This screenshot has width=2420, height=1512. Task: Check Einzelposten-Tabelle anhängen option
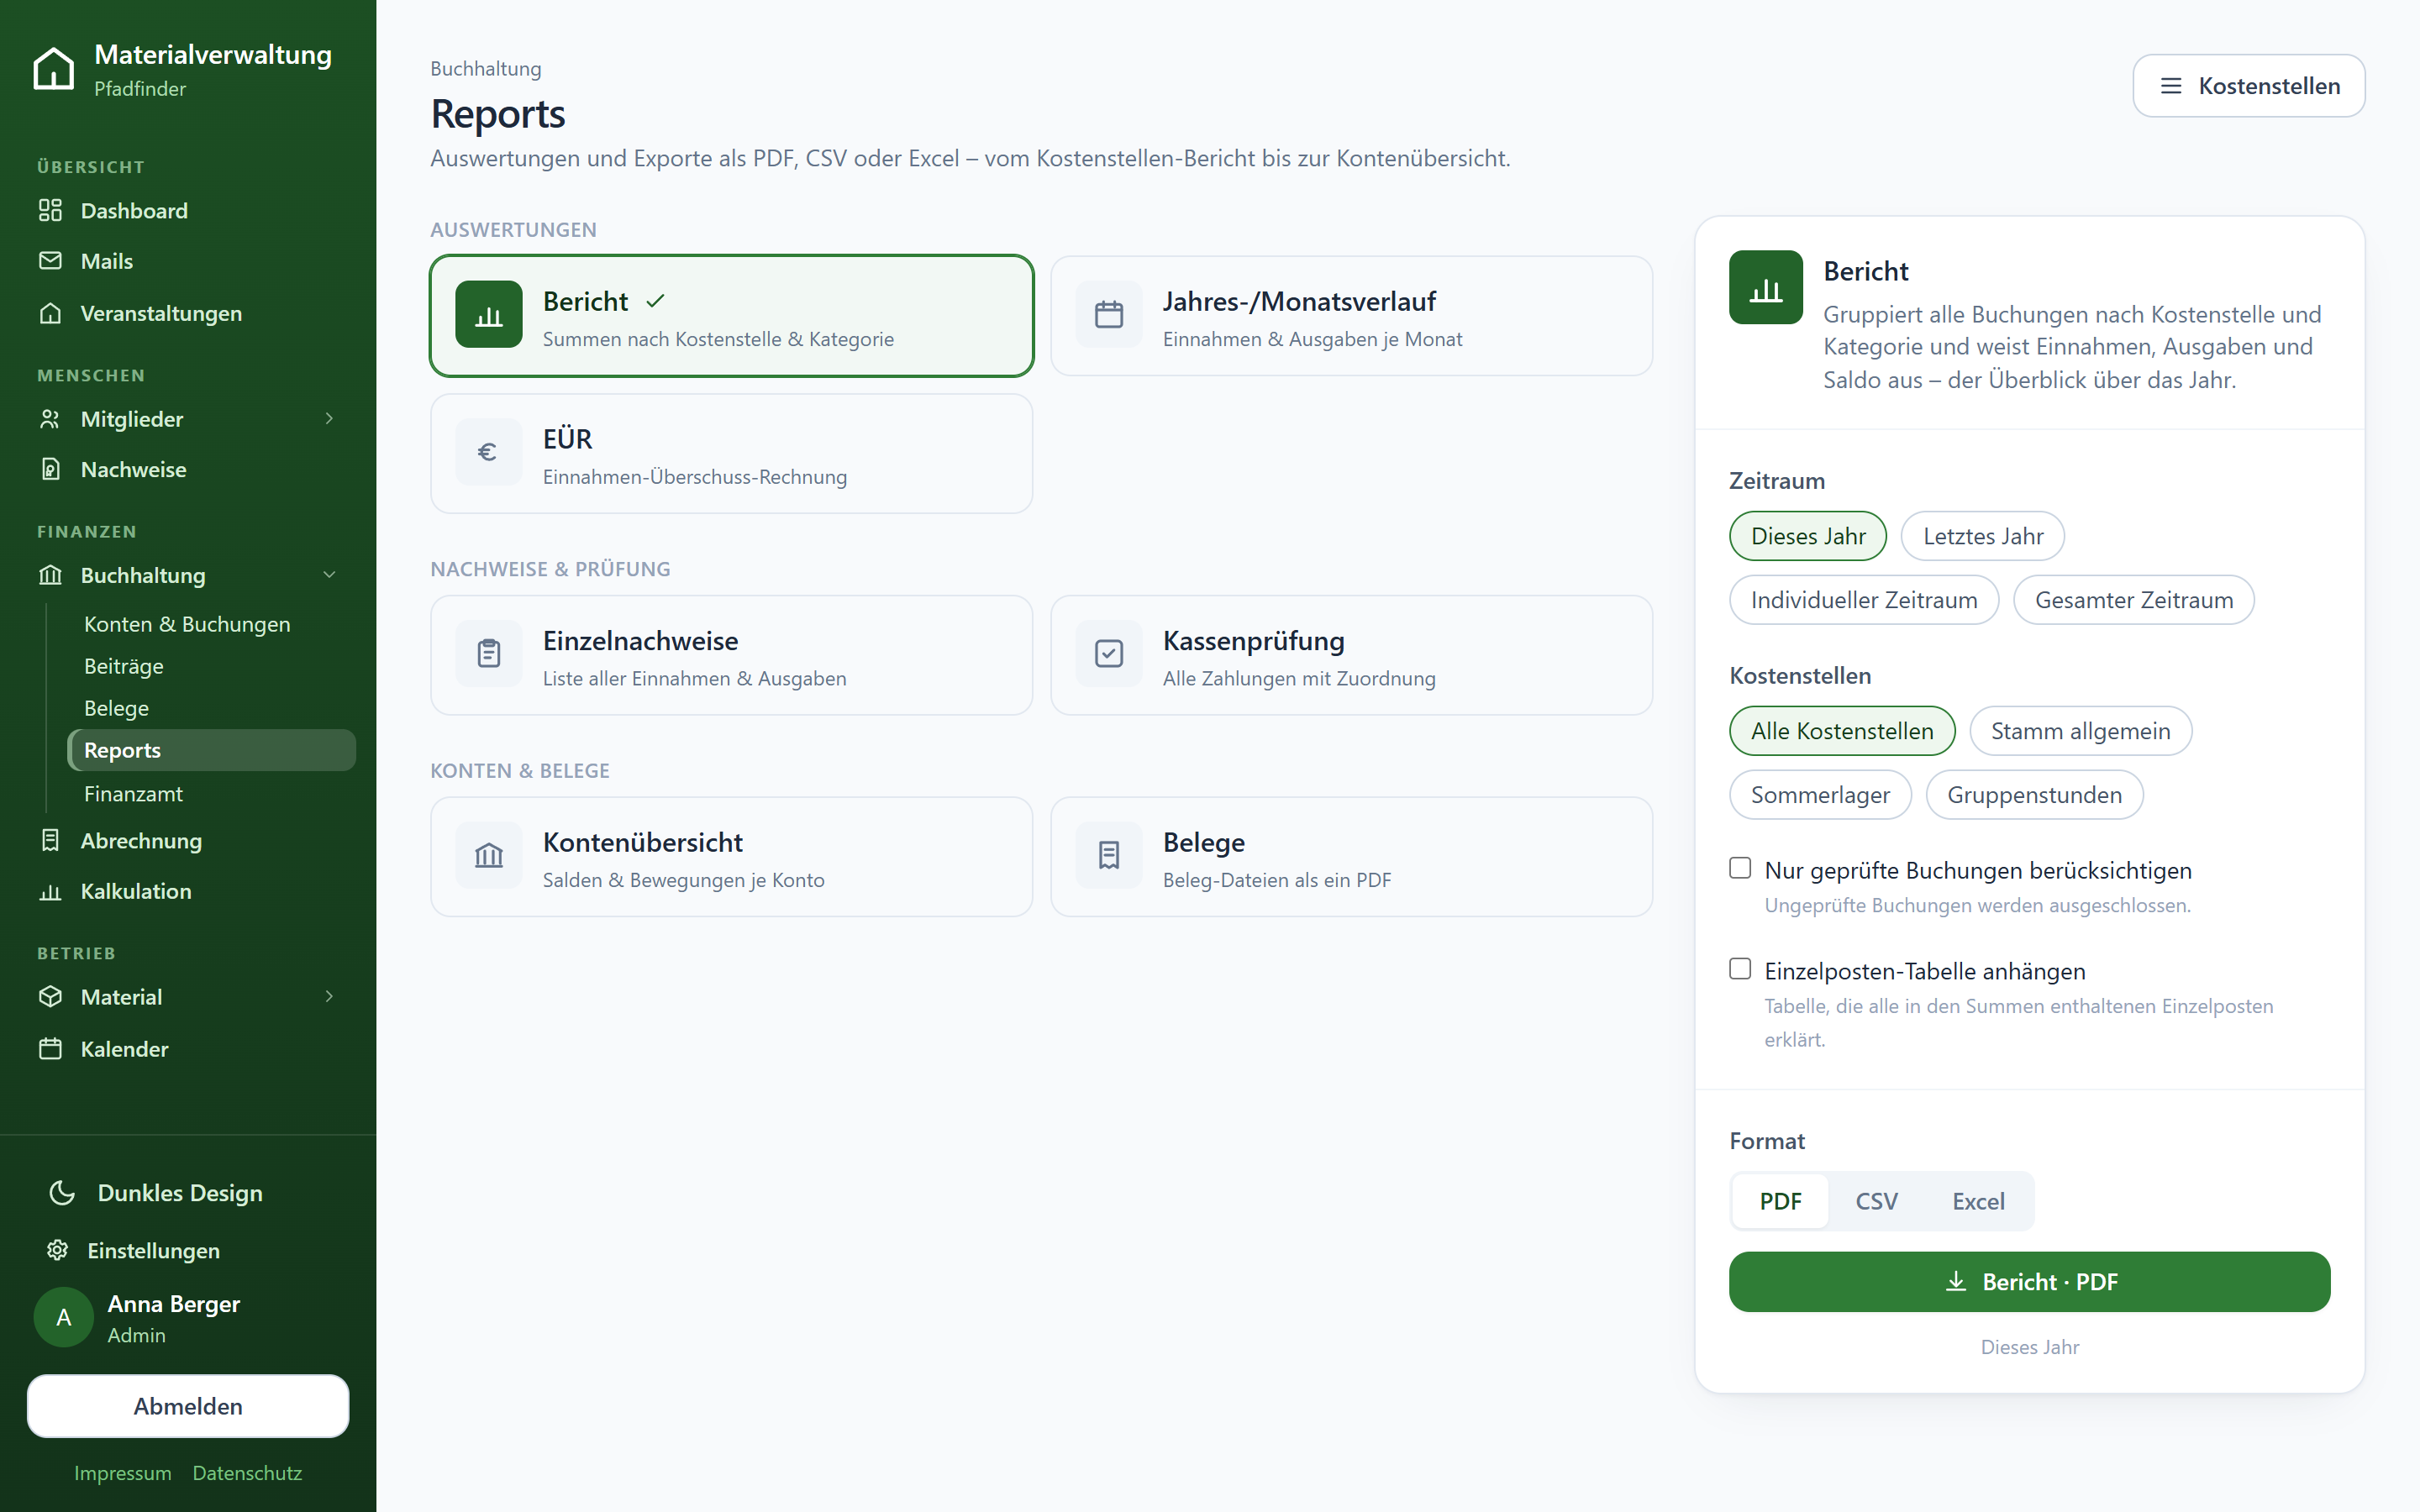click(1740, 969)
